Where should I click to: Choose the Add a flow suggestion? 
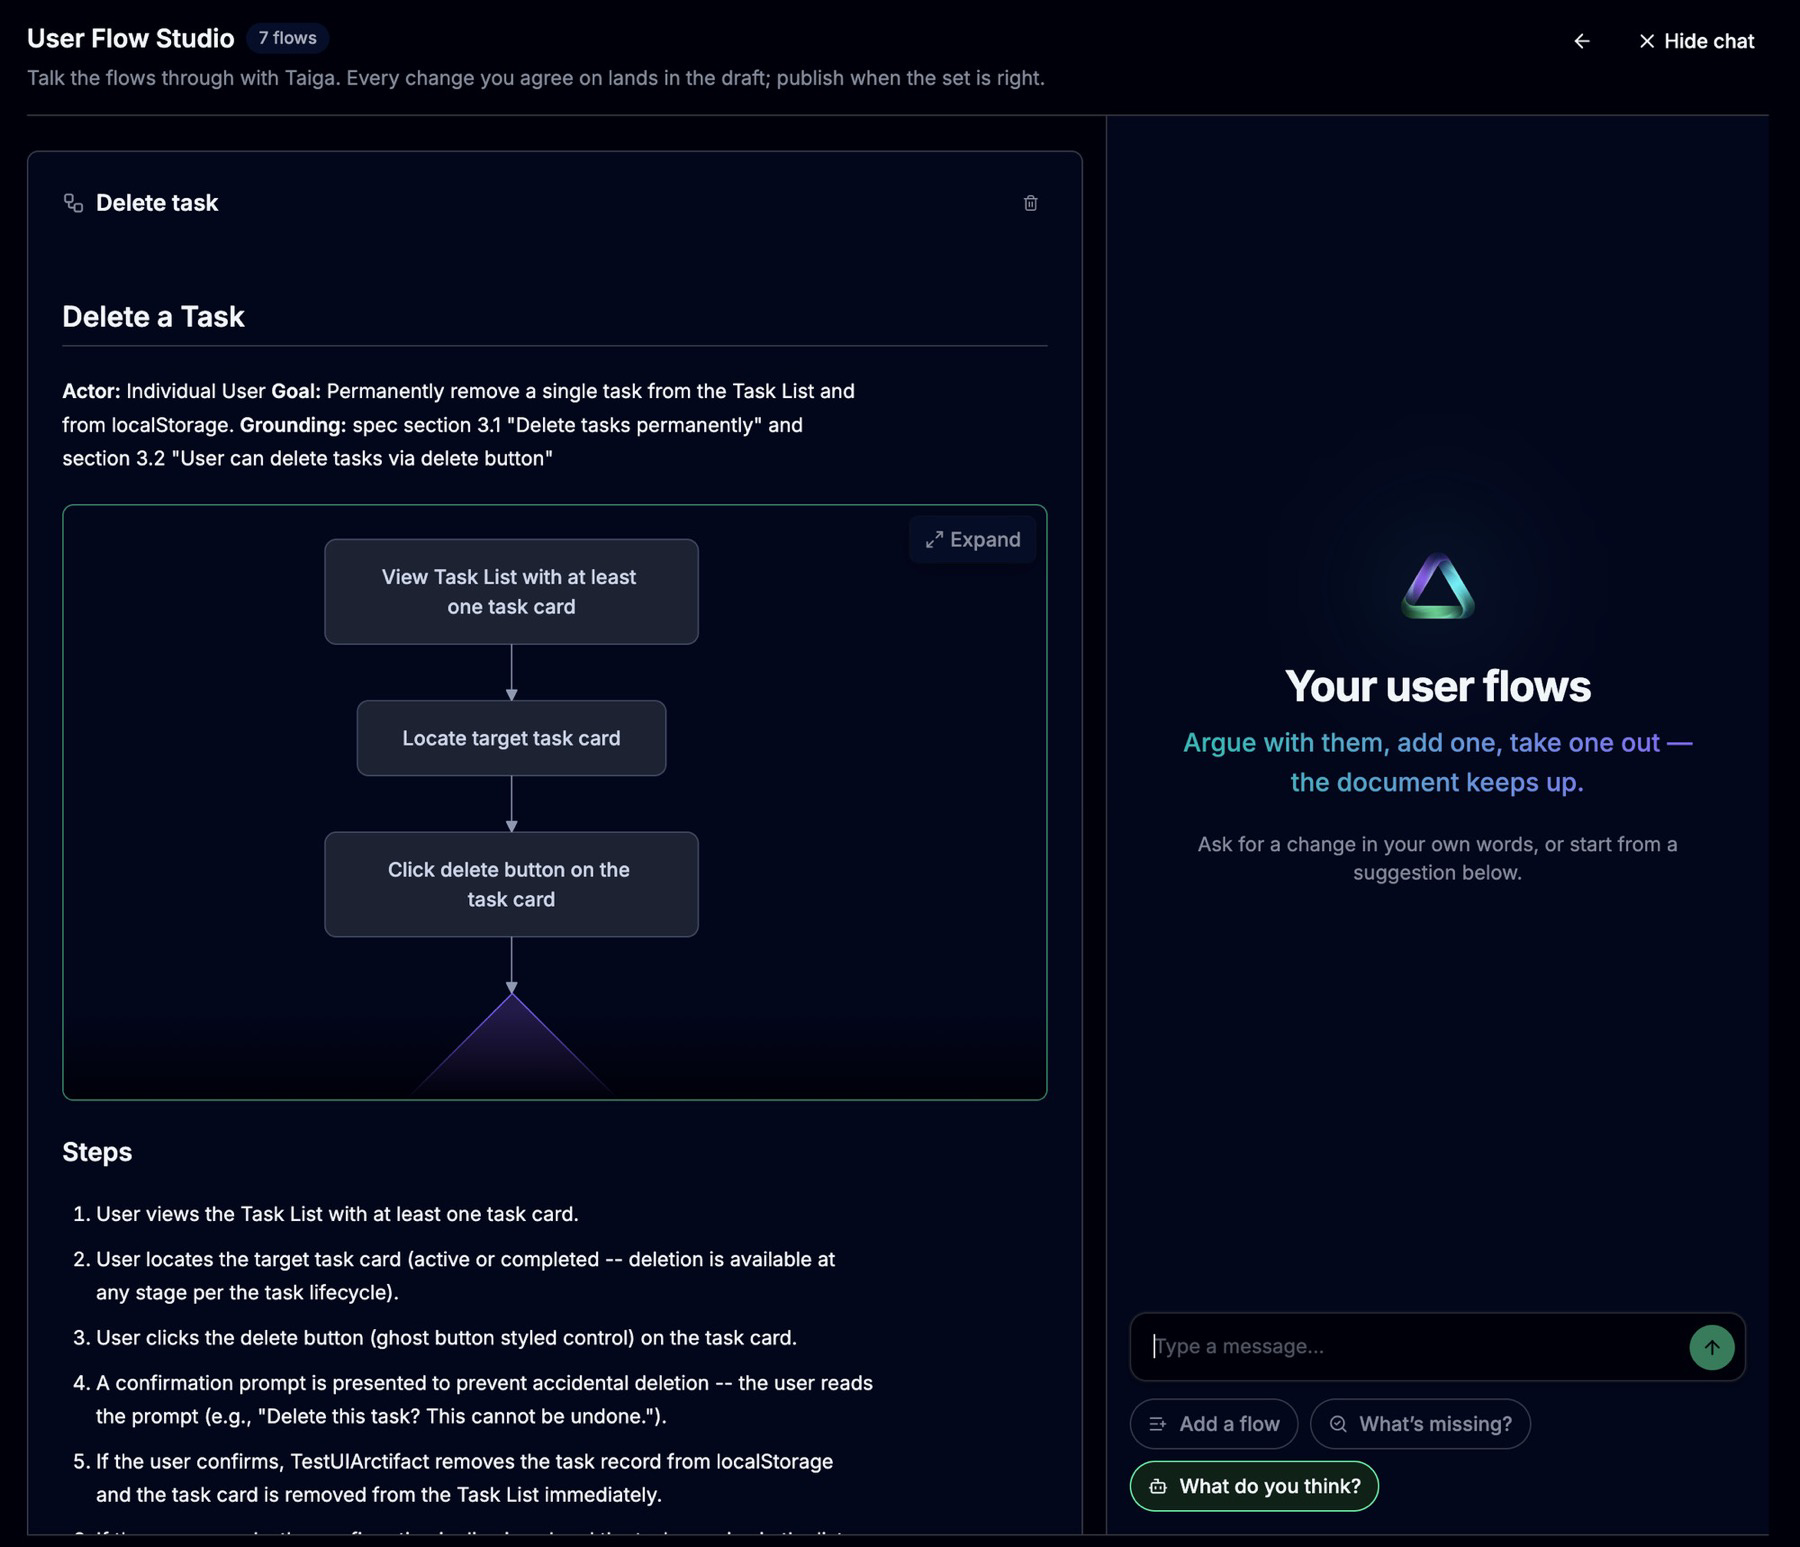coord(1214,1424)
